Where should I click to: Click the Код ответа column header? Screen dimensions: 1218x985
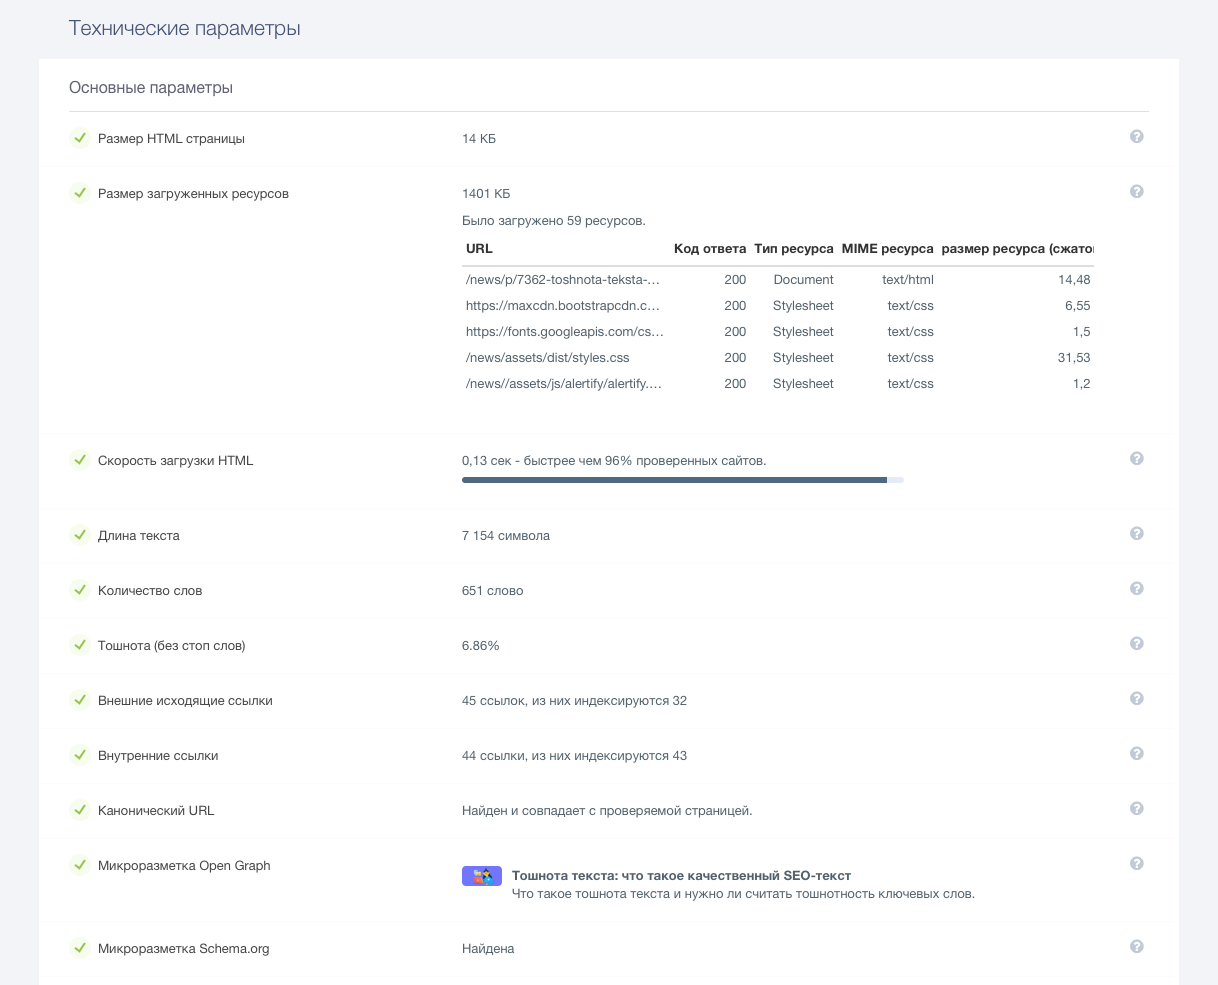pos(709,248)
